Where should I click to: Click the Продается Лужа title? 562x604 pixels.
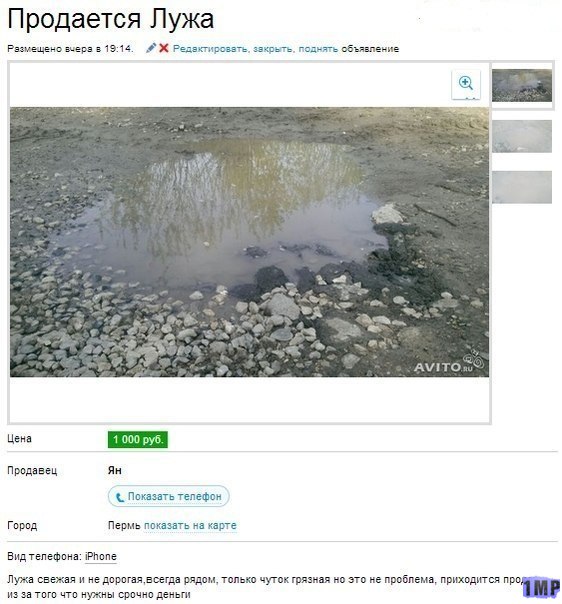pyautogui.click(x=111, y=19)
